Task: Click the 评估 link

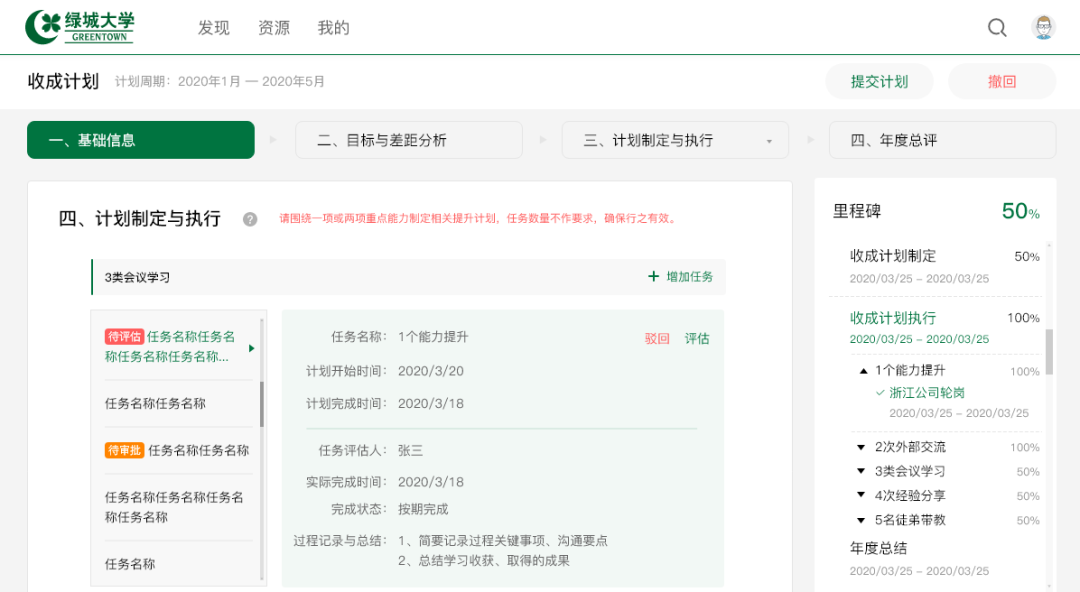Action: 697,339
